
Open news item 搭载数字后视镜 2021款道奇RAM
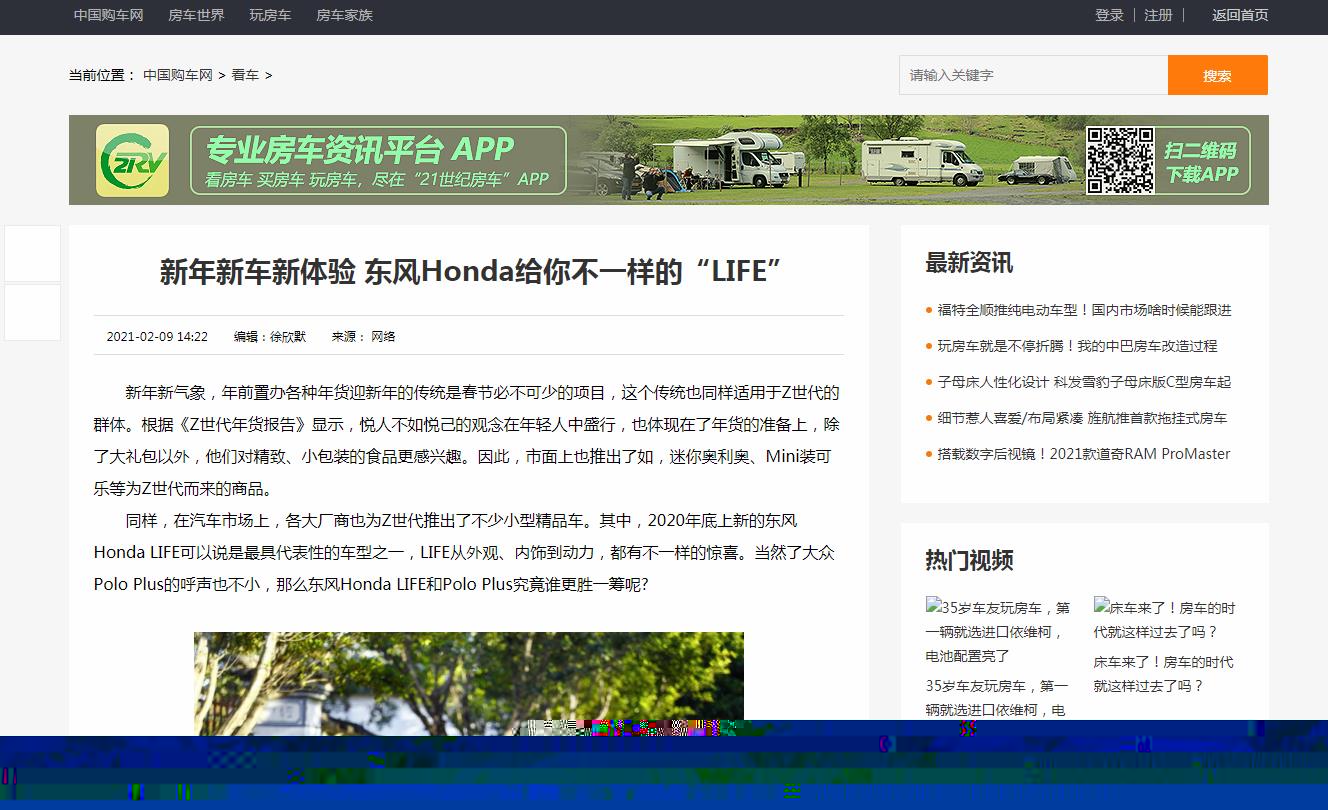[1084, 454]
